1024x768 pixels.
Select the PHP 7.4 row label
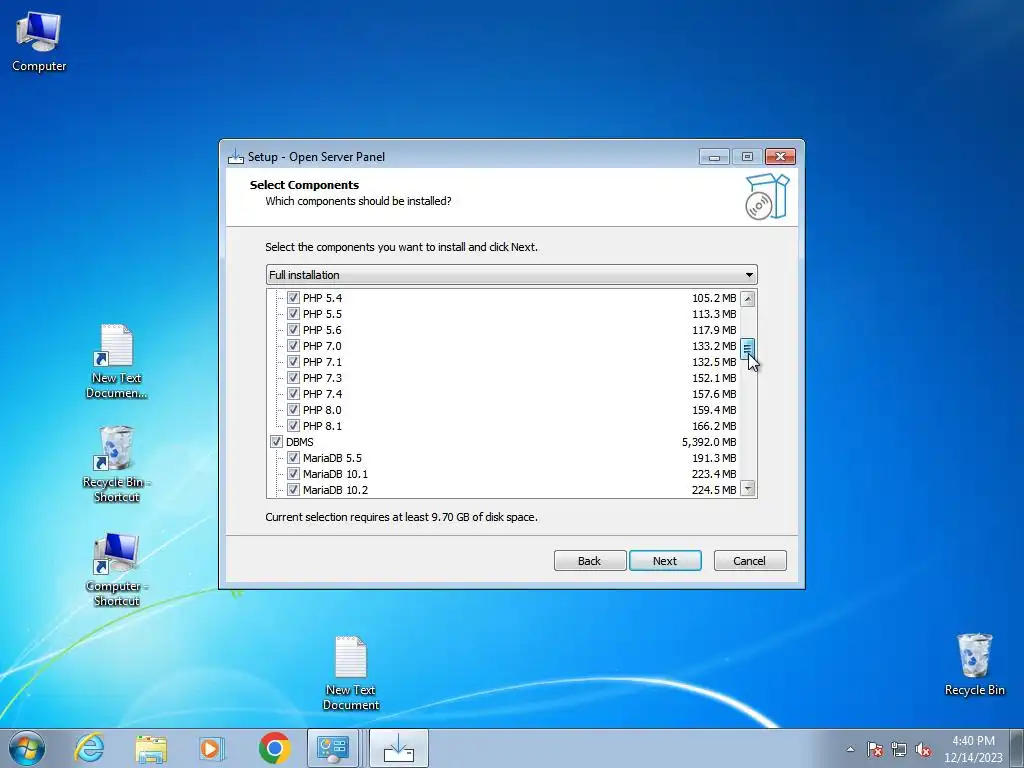[322, 394]
